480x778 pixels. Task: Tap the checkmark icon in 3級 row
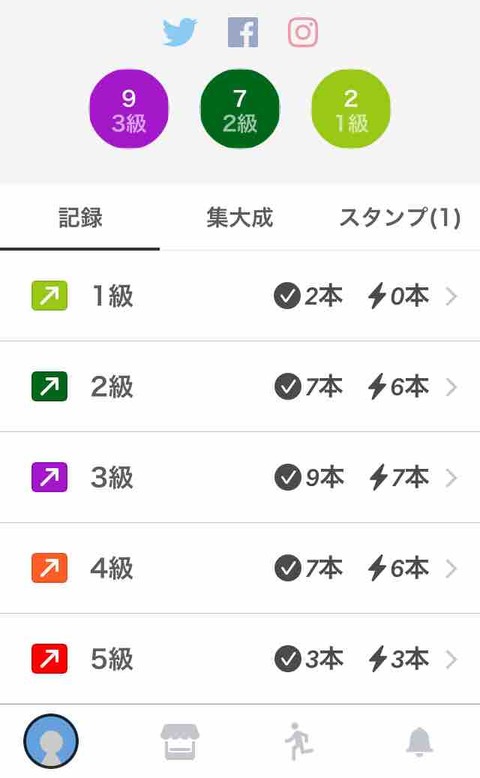coord(287,477)
